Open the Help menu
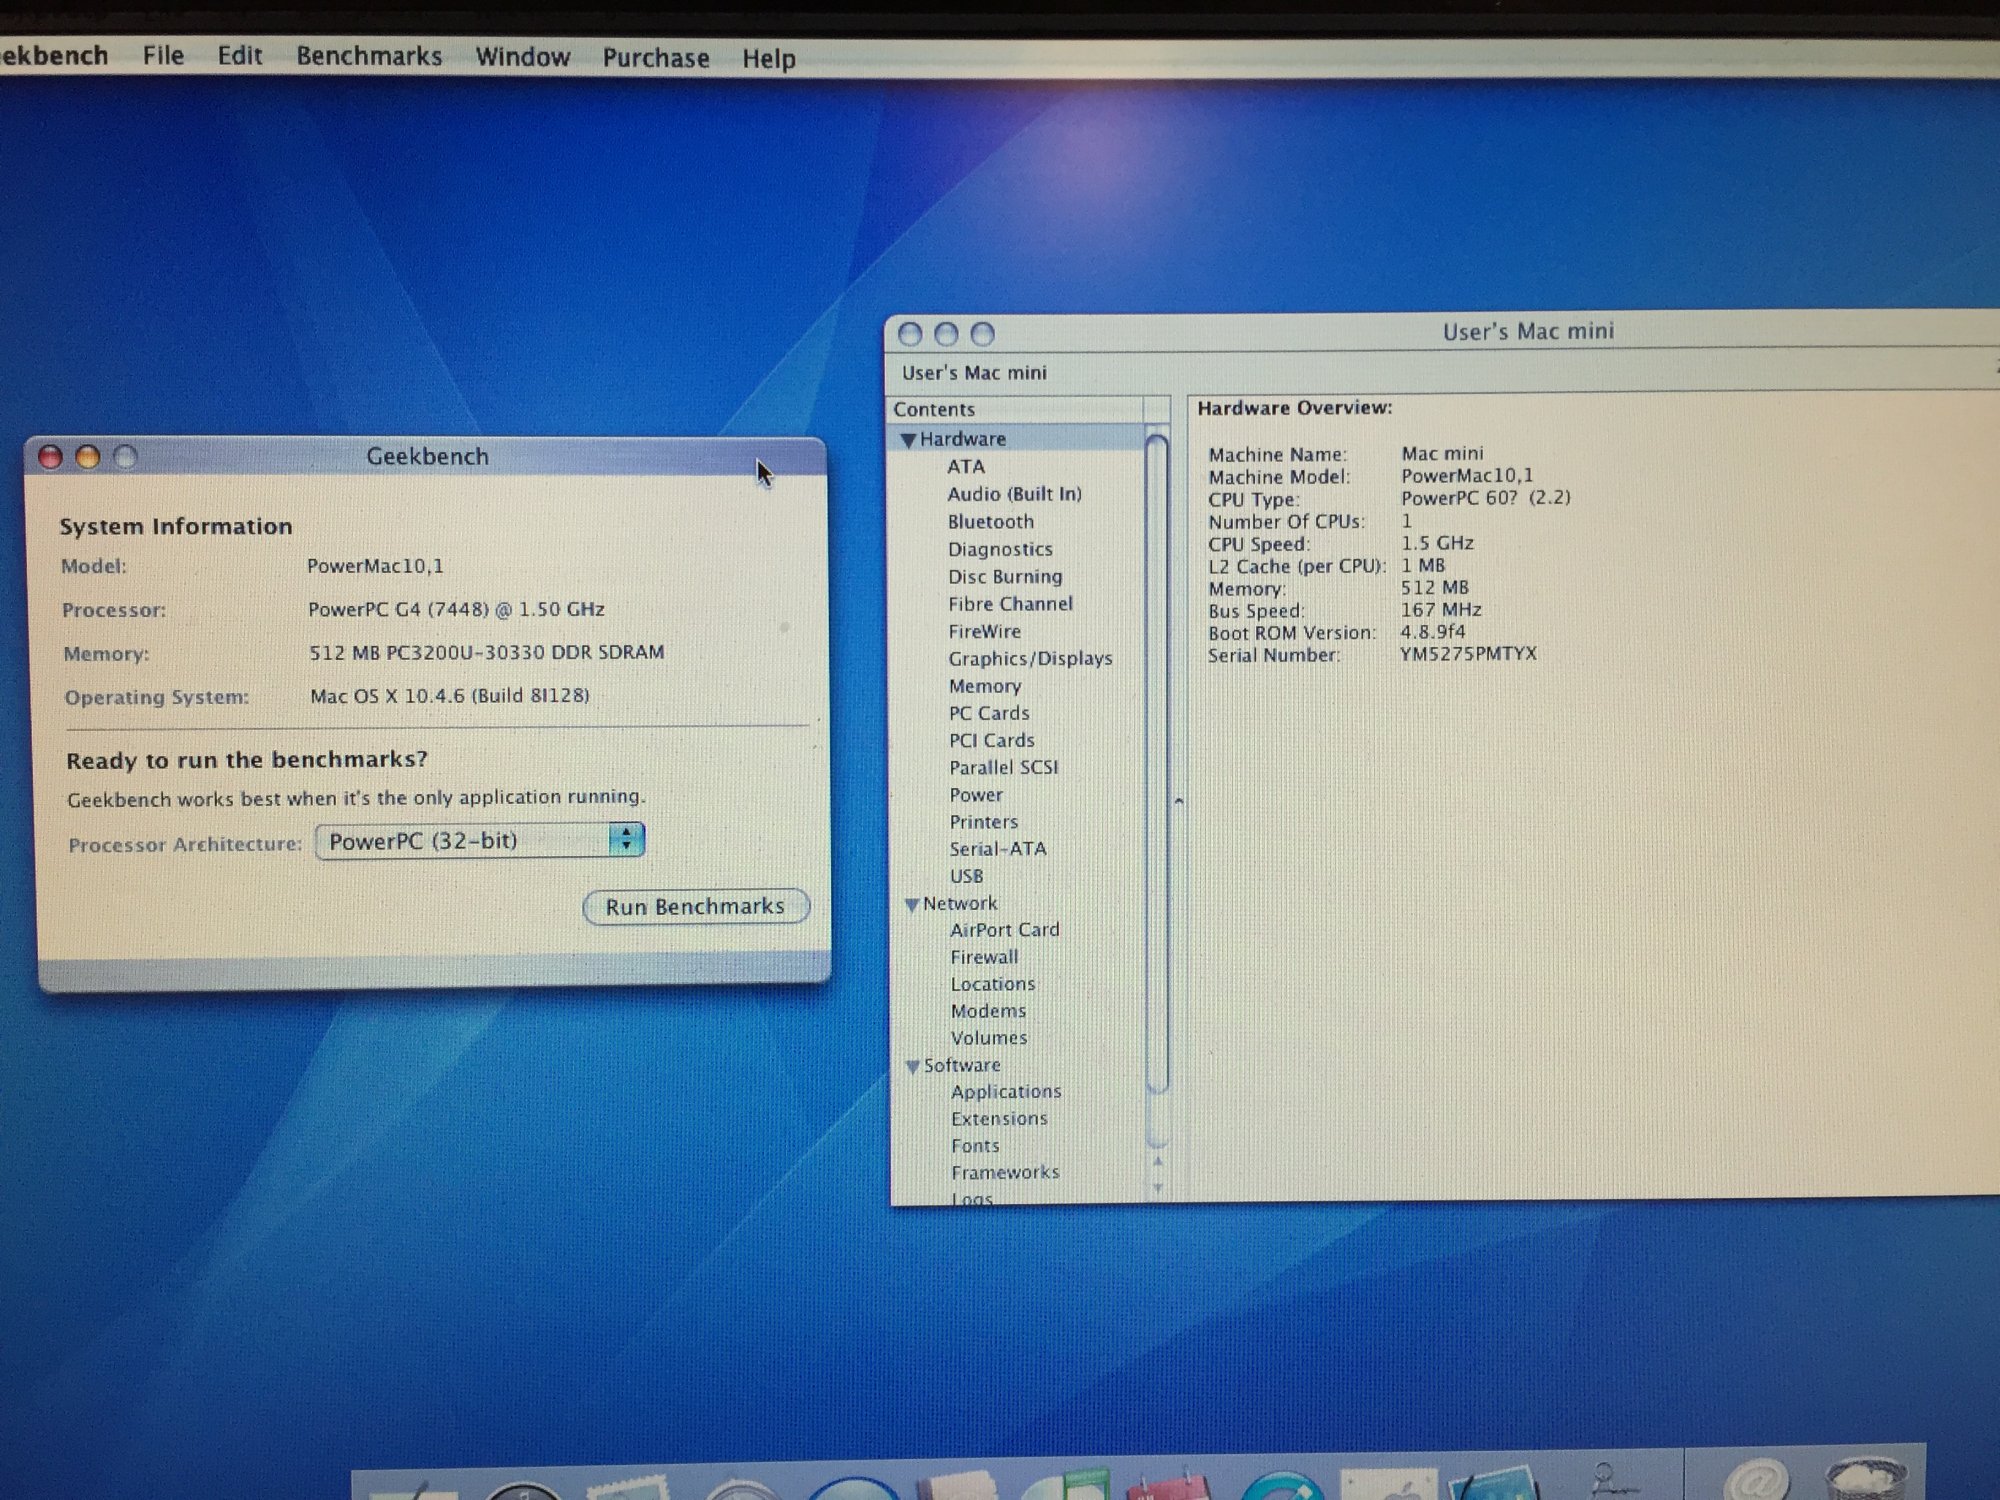Viewport: 2000px width, 1500px height. 768,59
